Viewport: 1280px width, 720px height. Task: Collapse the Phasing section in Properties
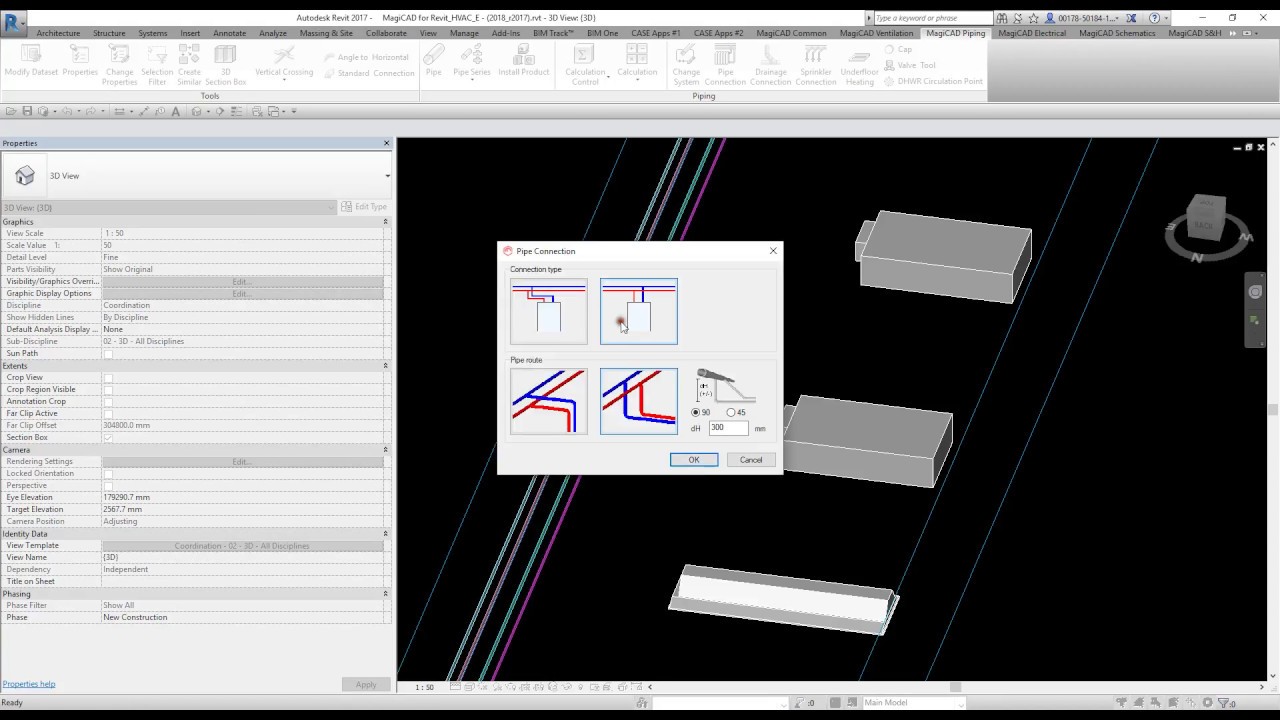386,594
